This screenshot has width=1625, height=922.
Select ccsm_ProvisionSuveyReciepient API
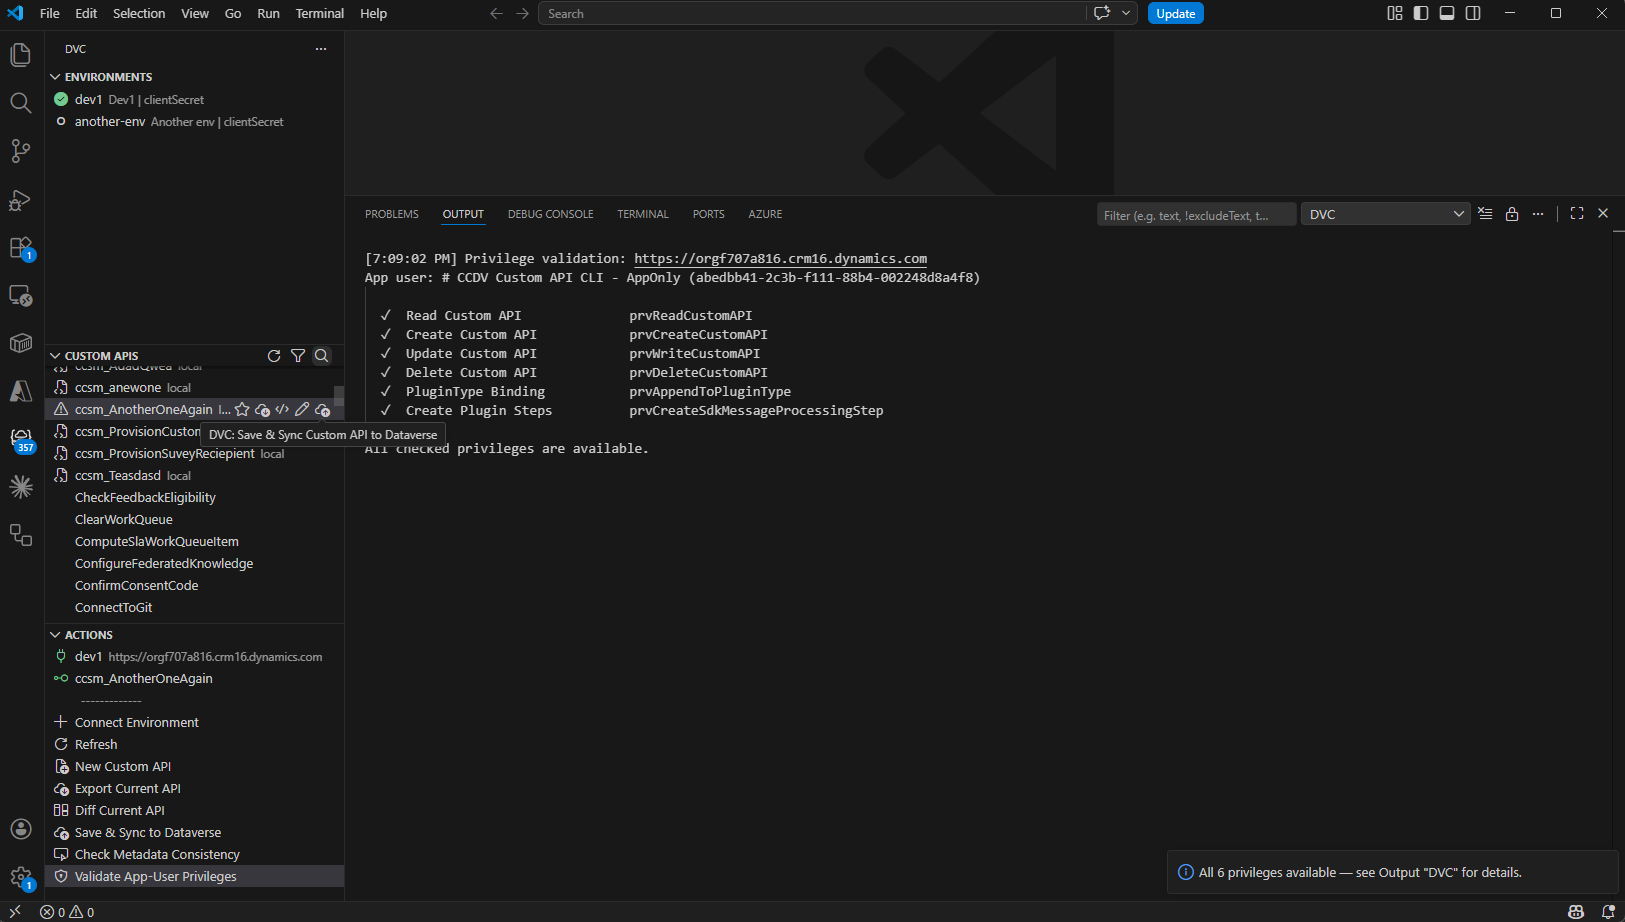pos(195,454)
